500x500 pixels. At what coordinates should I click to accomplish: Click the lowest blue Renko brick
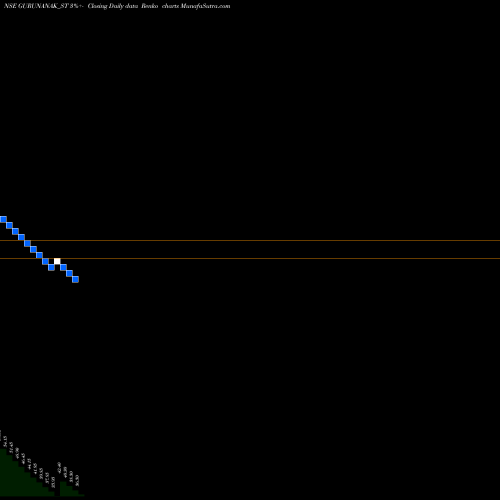[x=75, y=279]
